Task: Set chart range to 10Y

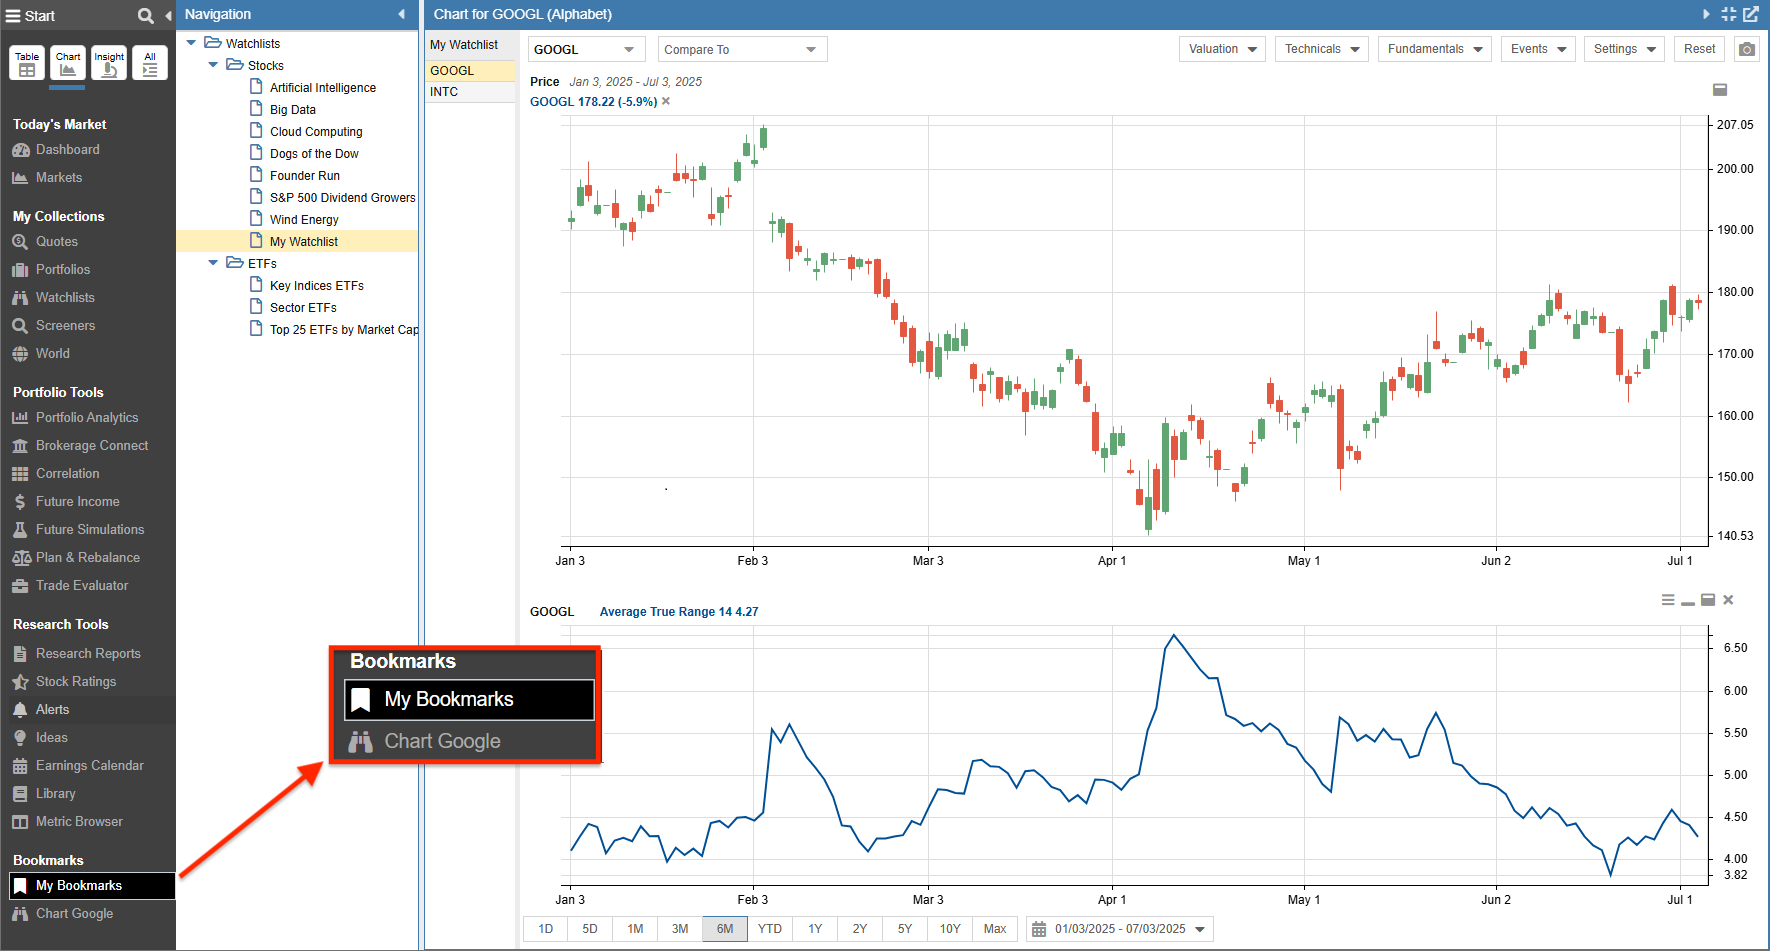Action: [950, 929]
